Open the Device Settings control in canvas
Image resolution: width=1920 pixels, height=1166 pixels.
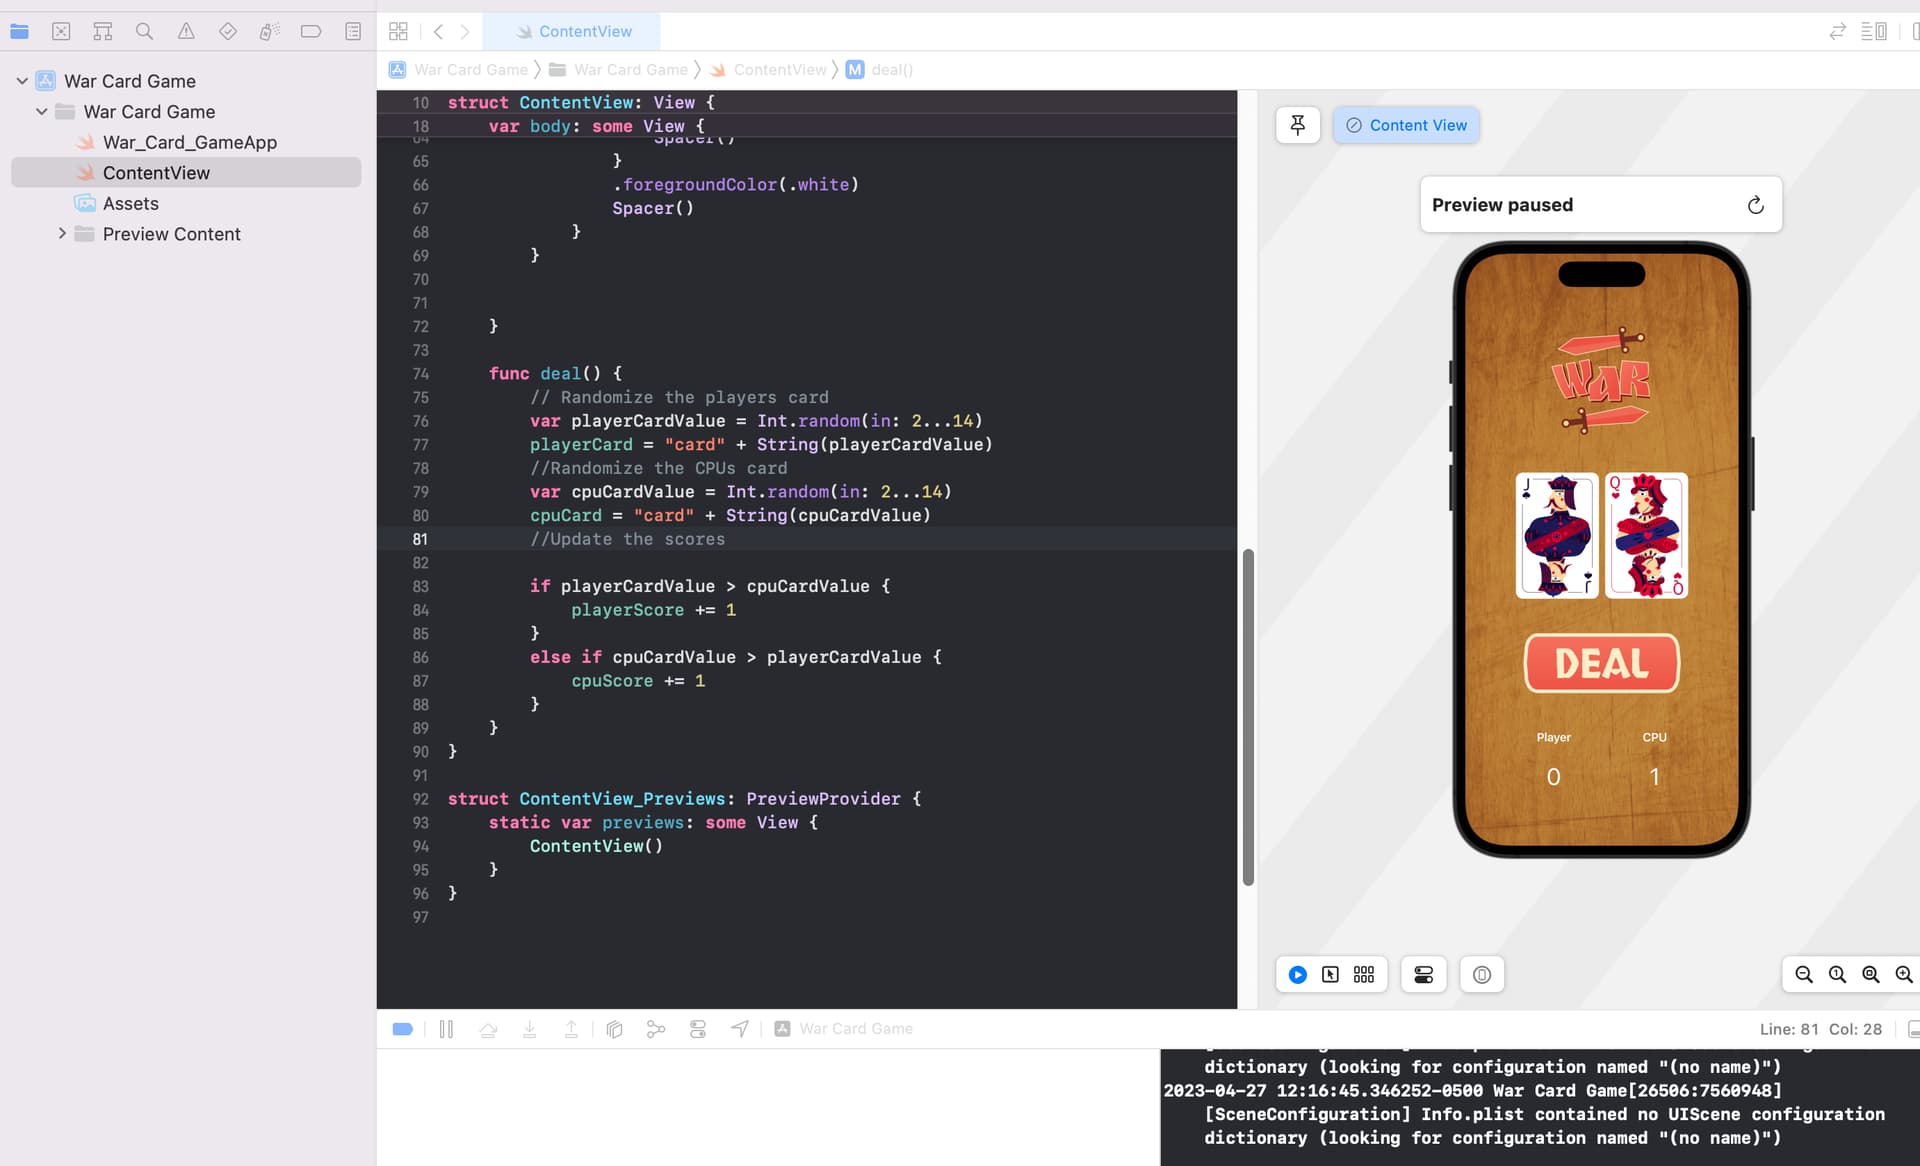click(1423, 974)
